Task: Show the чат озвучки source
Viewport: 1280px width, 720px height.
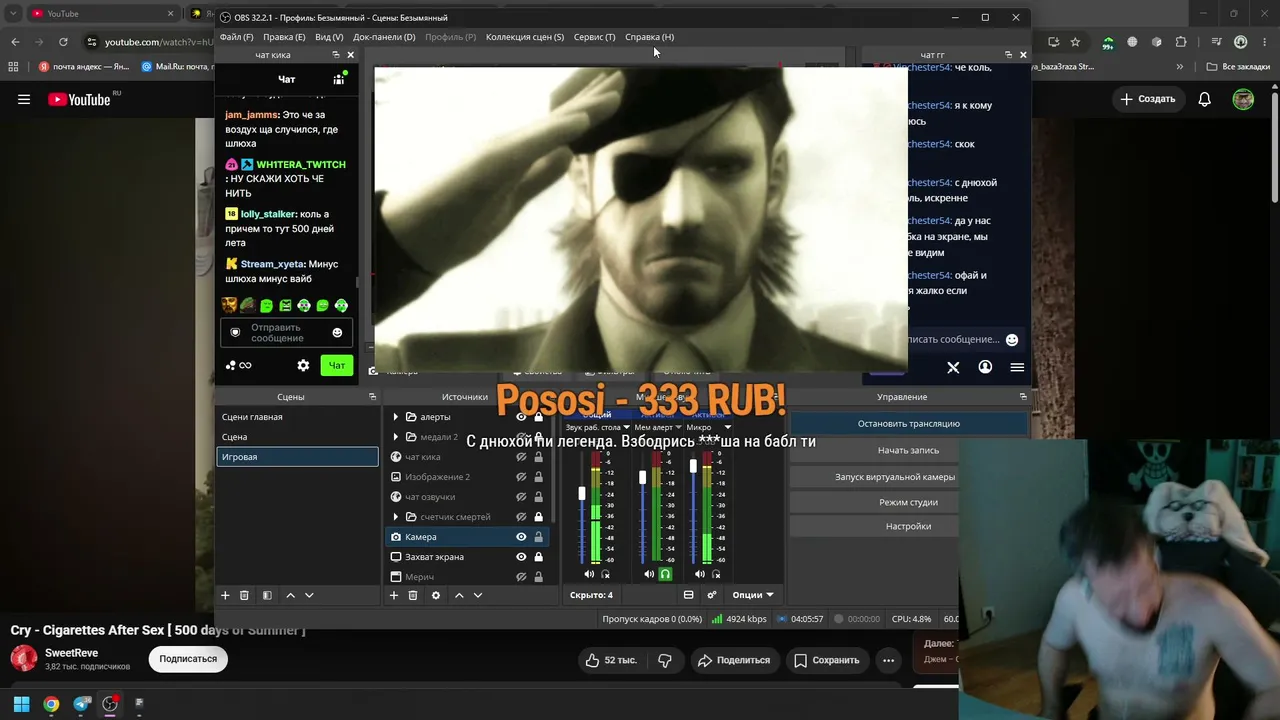Action: tap(521, 497)
